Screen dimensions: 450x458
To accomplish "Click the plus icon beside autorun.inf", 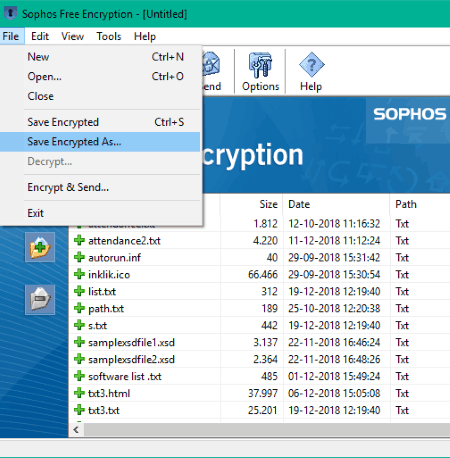I will (79, 257).
